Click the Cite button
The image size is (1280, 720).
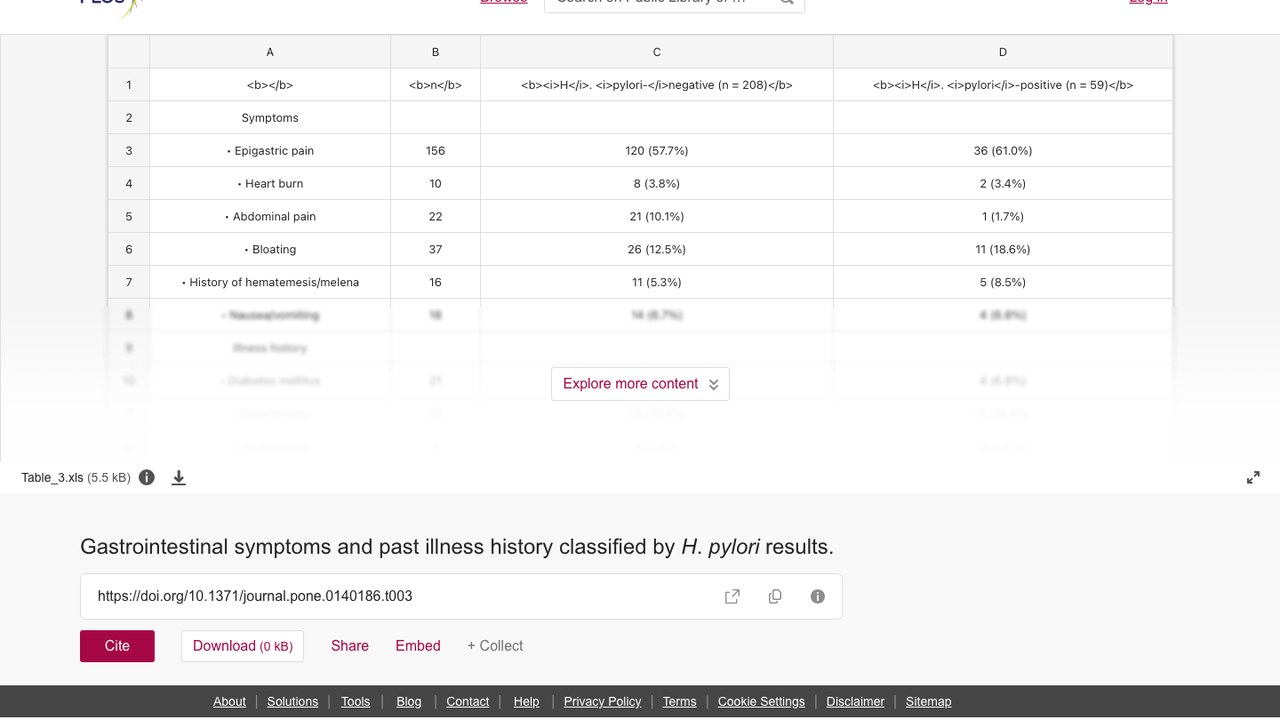click(x=117, y=646)
